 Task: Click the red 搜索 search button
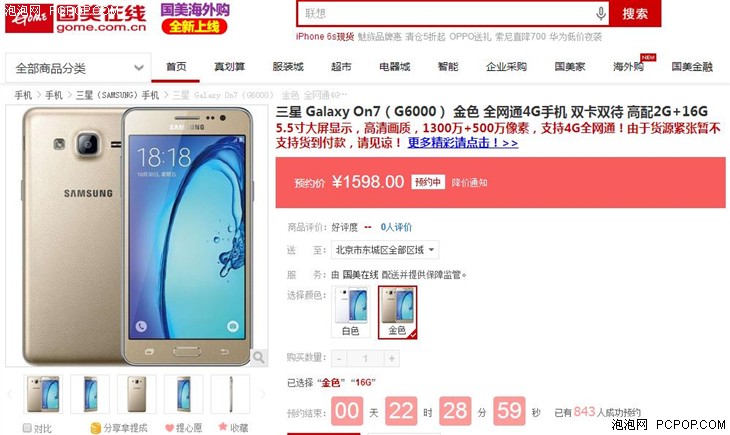[635, 14]
